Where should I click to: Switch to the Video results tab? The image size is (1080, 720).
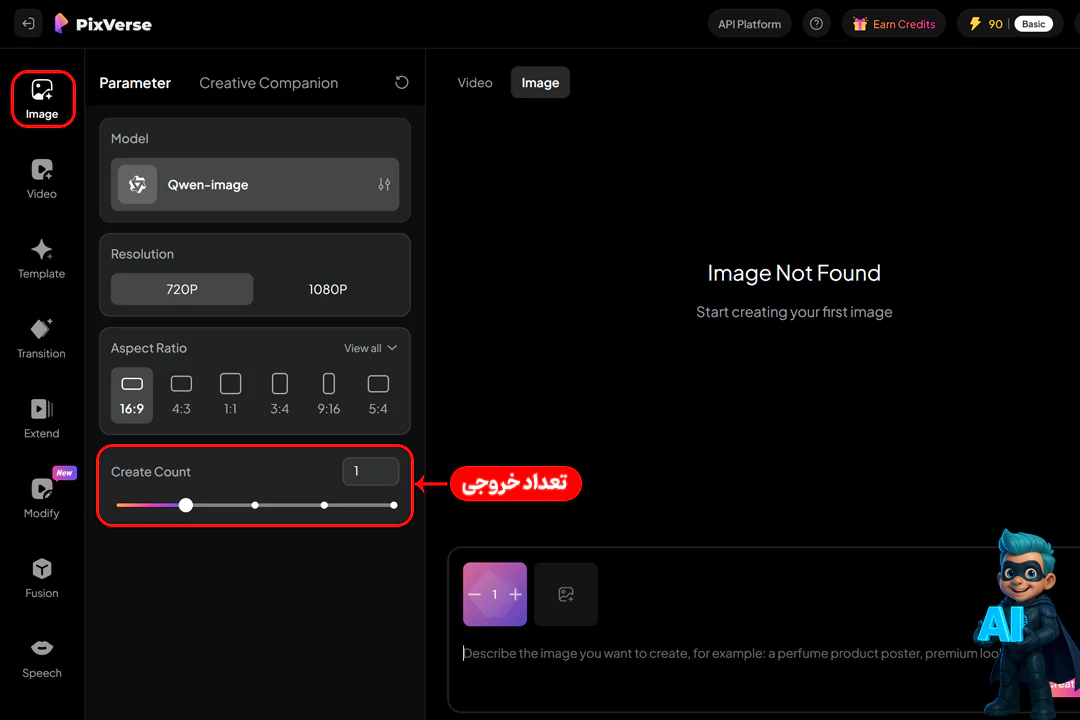click(x=475, y=83)
